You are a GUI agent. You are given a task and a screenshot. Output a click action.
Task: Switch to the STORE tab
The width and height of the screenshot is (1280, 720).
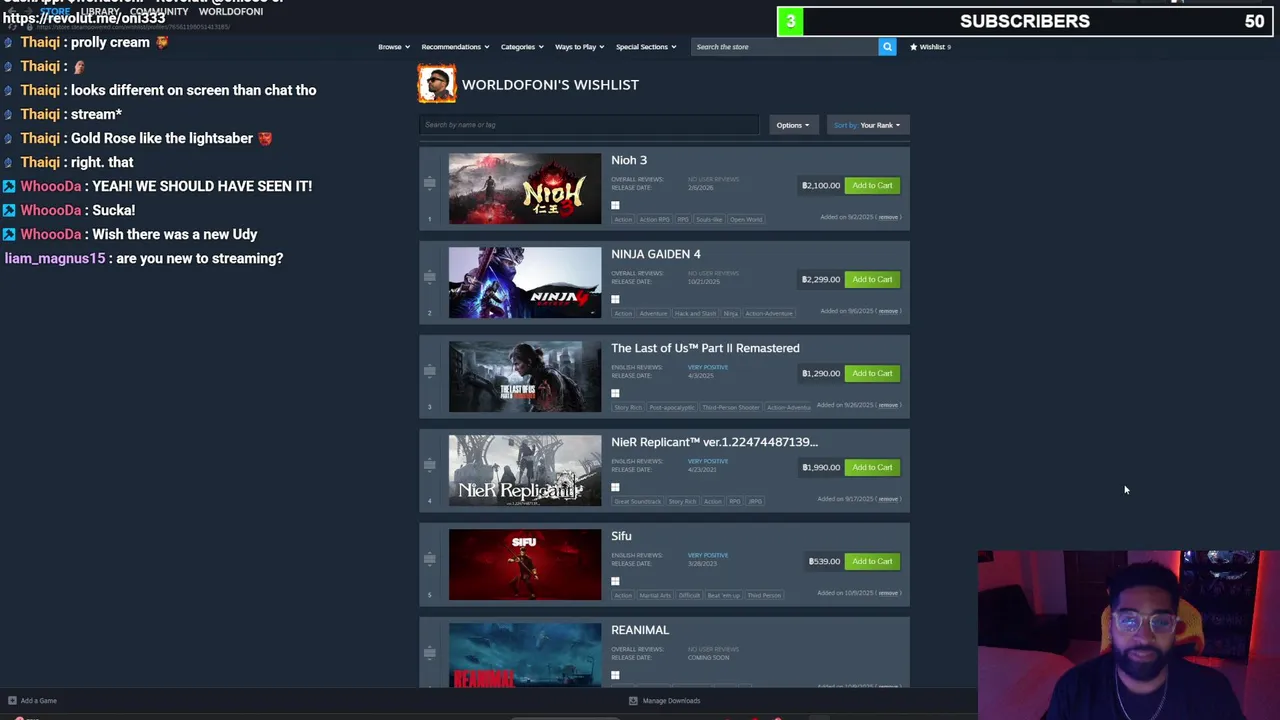[55, 12]
